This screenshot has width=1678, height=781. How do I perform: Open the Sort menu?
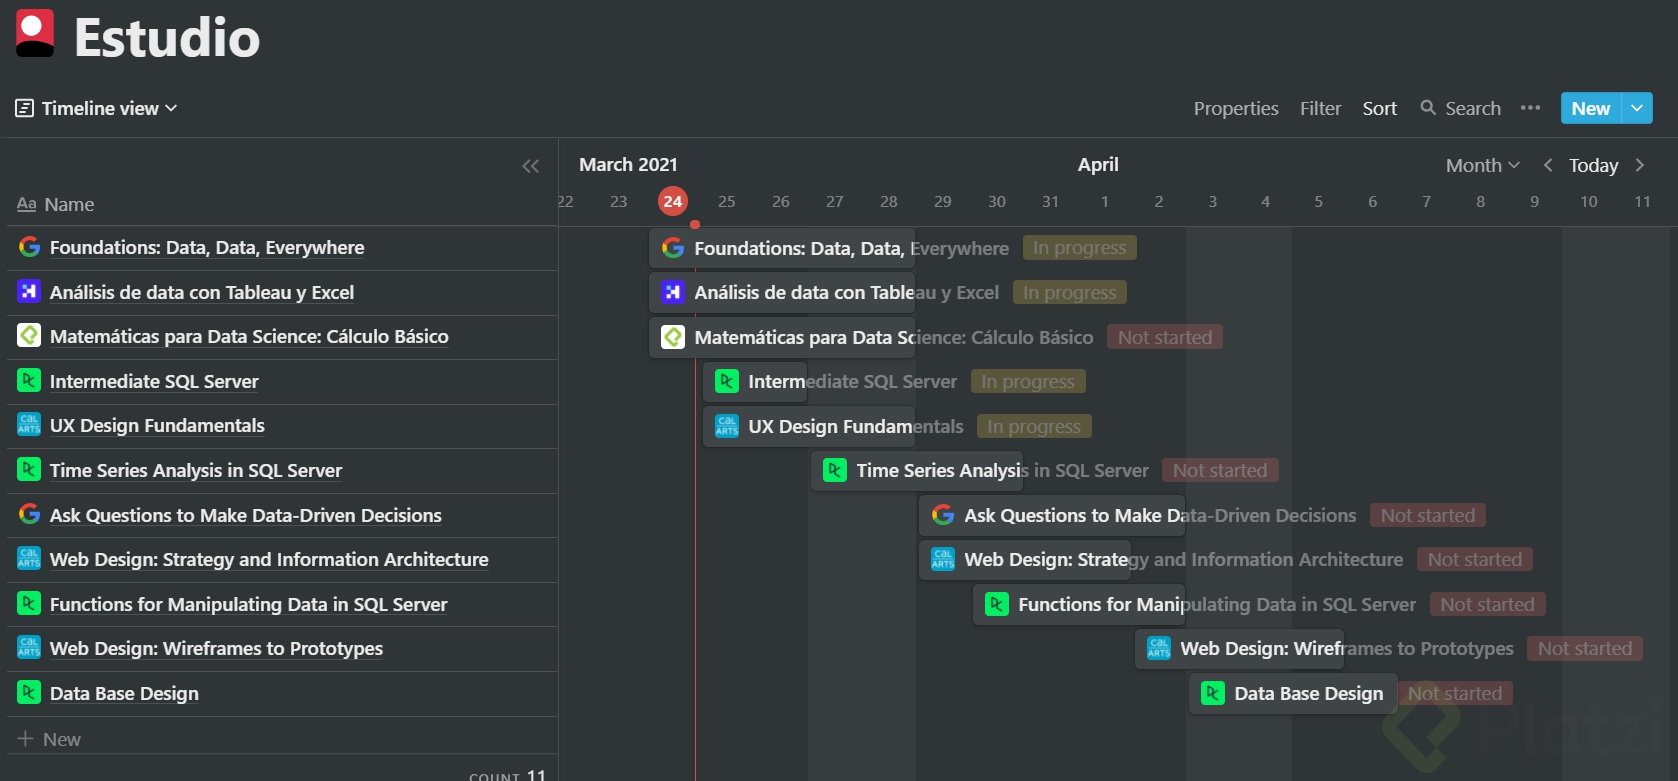(1379, 108)
